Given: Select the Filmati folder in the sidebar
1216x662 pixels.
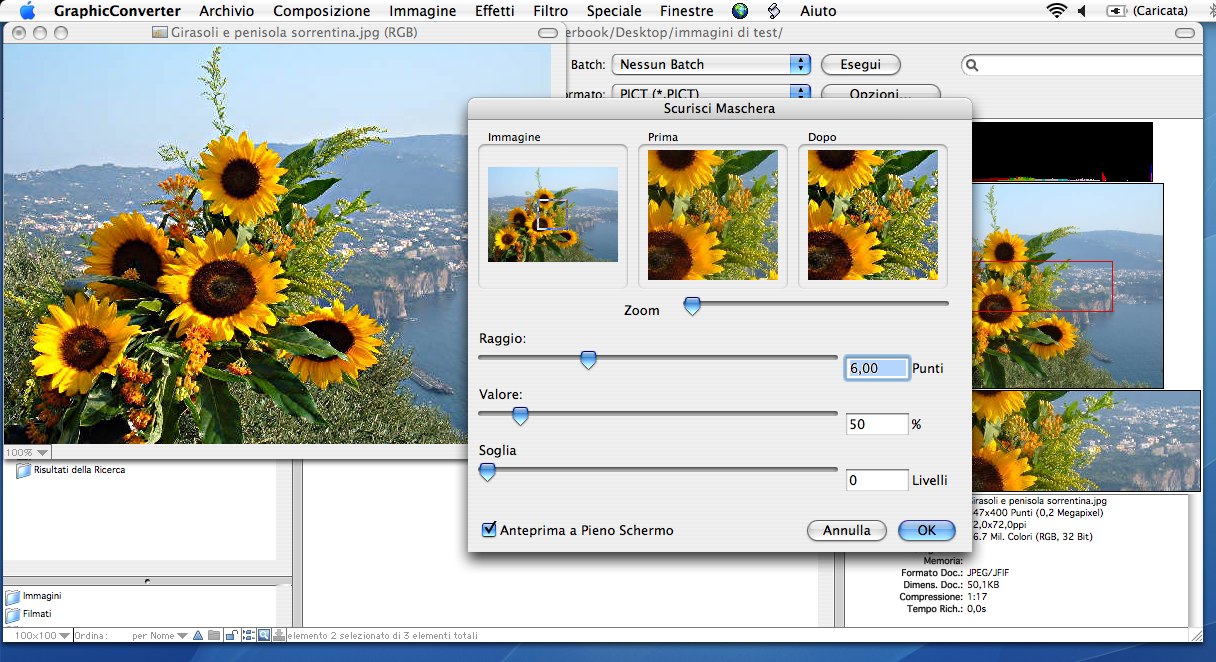Looking at the screenshot, I should click(x=37, y=614).
